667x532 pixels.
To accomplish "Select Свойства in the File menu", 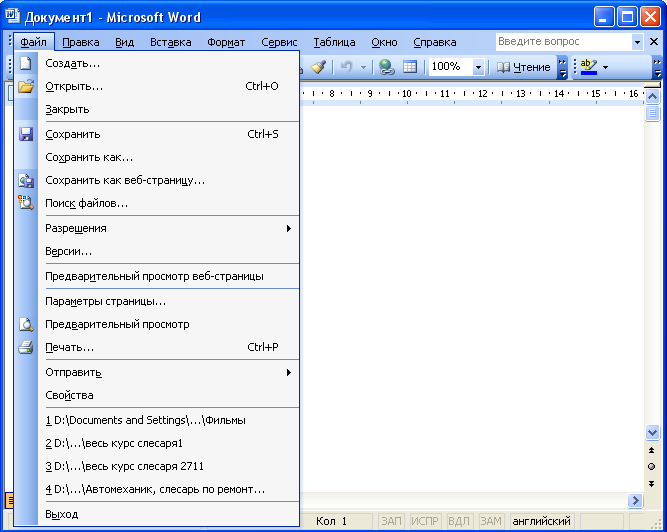I will pyautogui.click(x=157, y=395).
